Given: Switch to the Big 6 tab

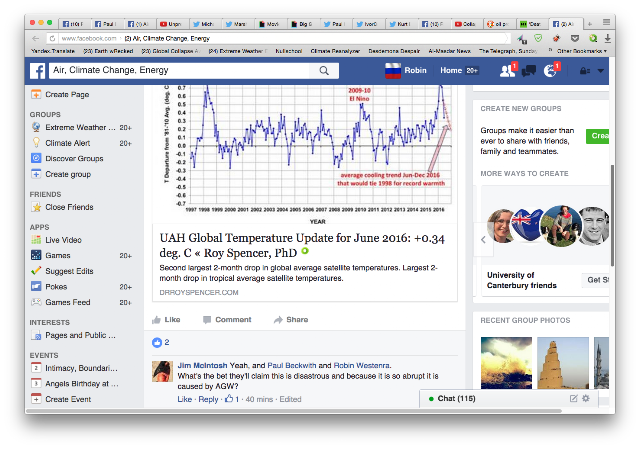Looking at the screenshot, I should pos(303,24).
